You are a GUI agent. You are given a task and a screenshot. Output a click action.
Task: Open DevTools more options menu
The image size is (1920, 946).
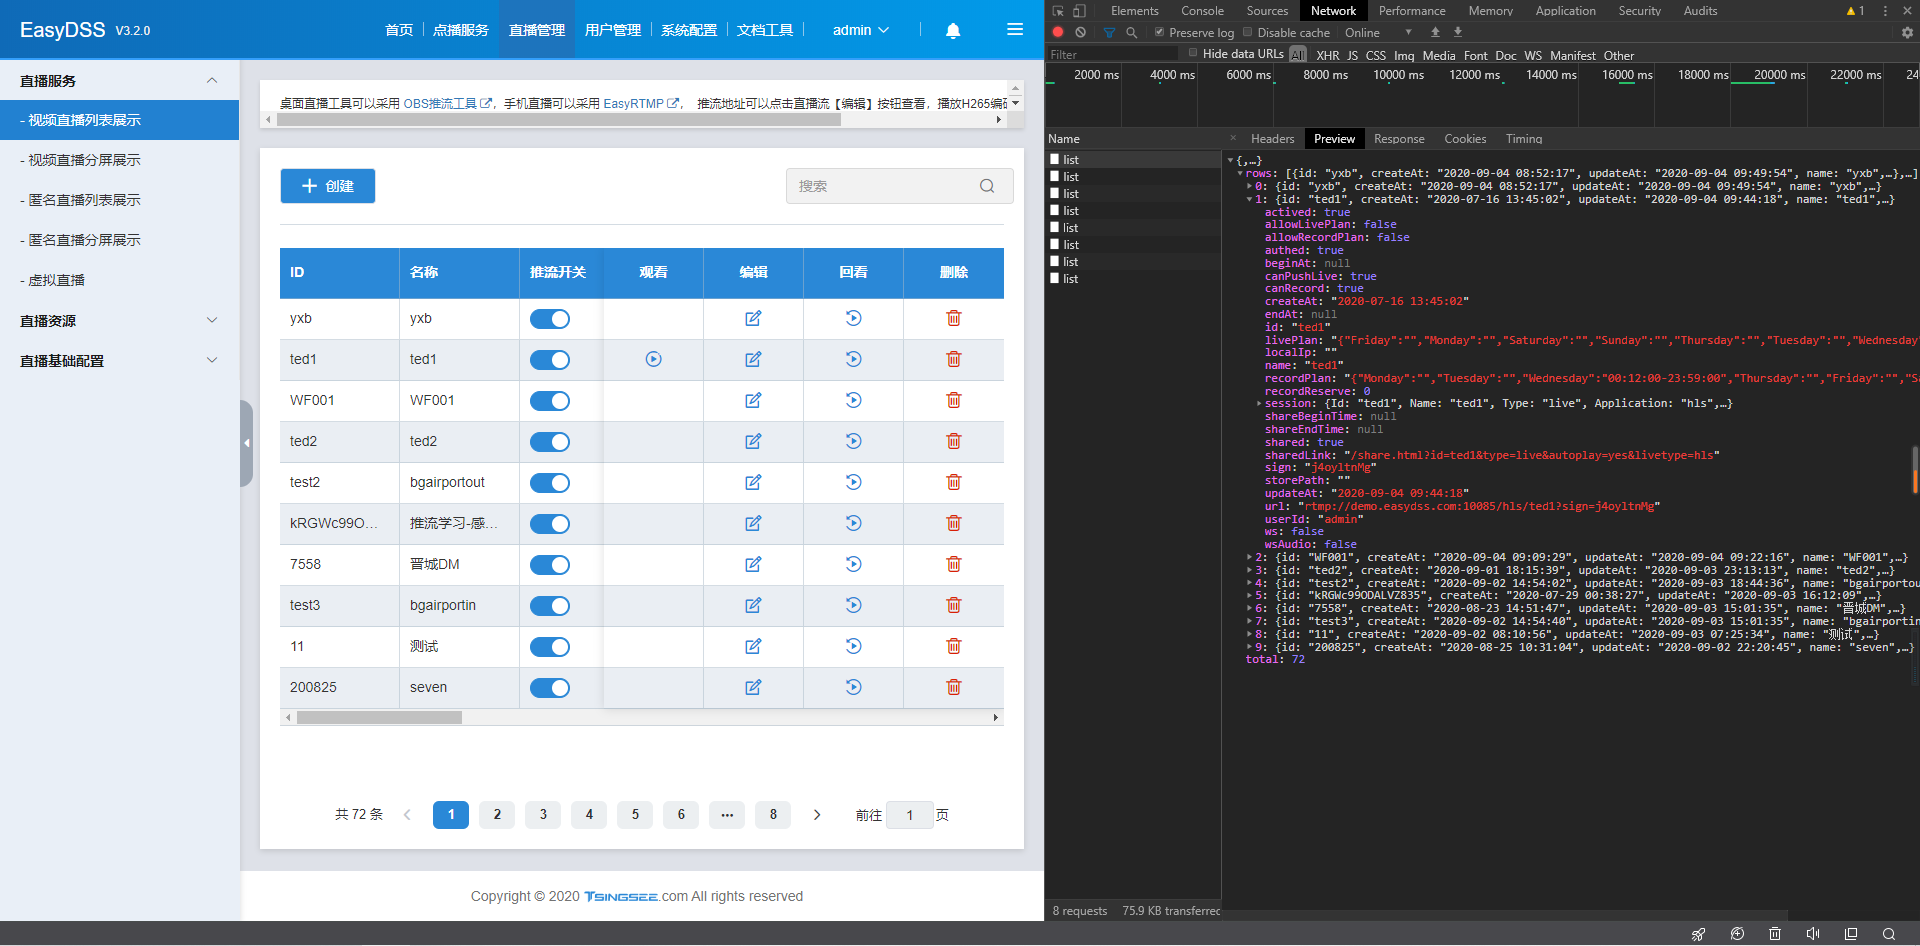pyautogui.click(x=1885, y=11)
